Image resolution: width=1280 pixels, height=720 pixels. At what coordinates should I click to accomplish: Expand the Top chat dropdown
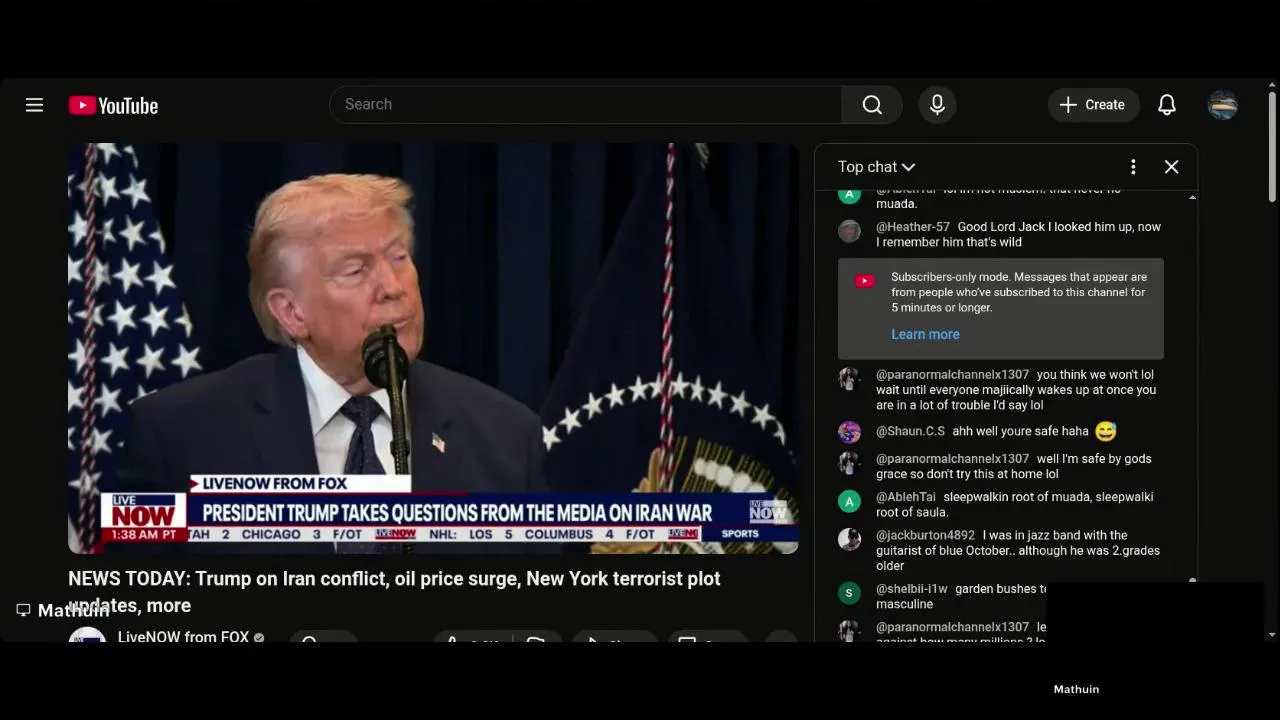coord(876,167)
